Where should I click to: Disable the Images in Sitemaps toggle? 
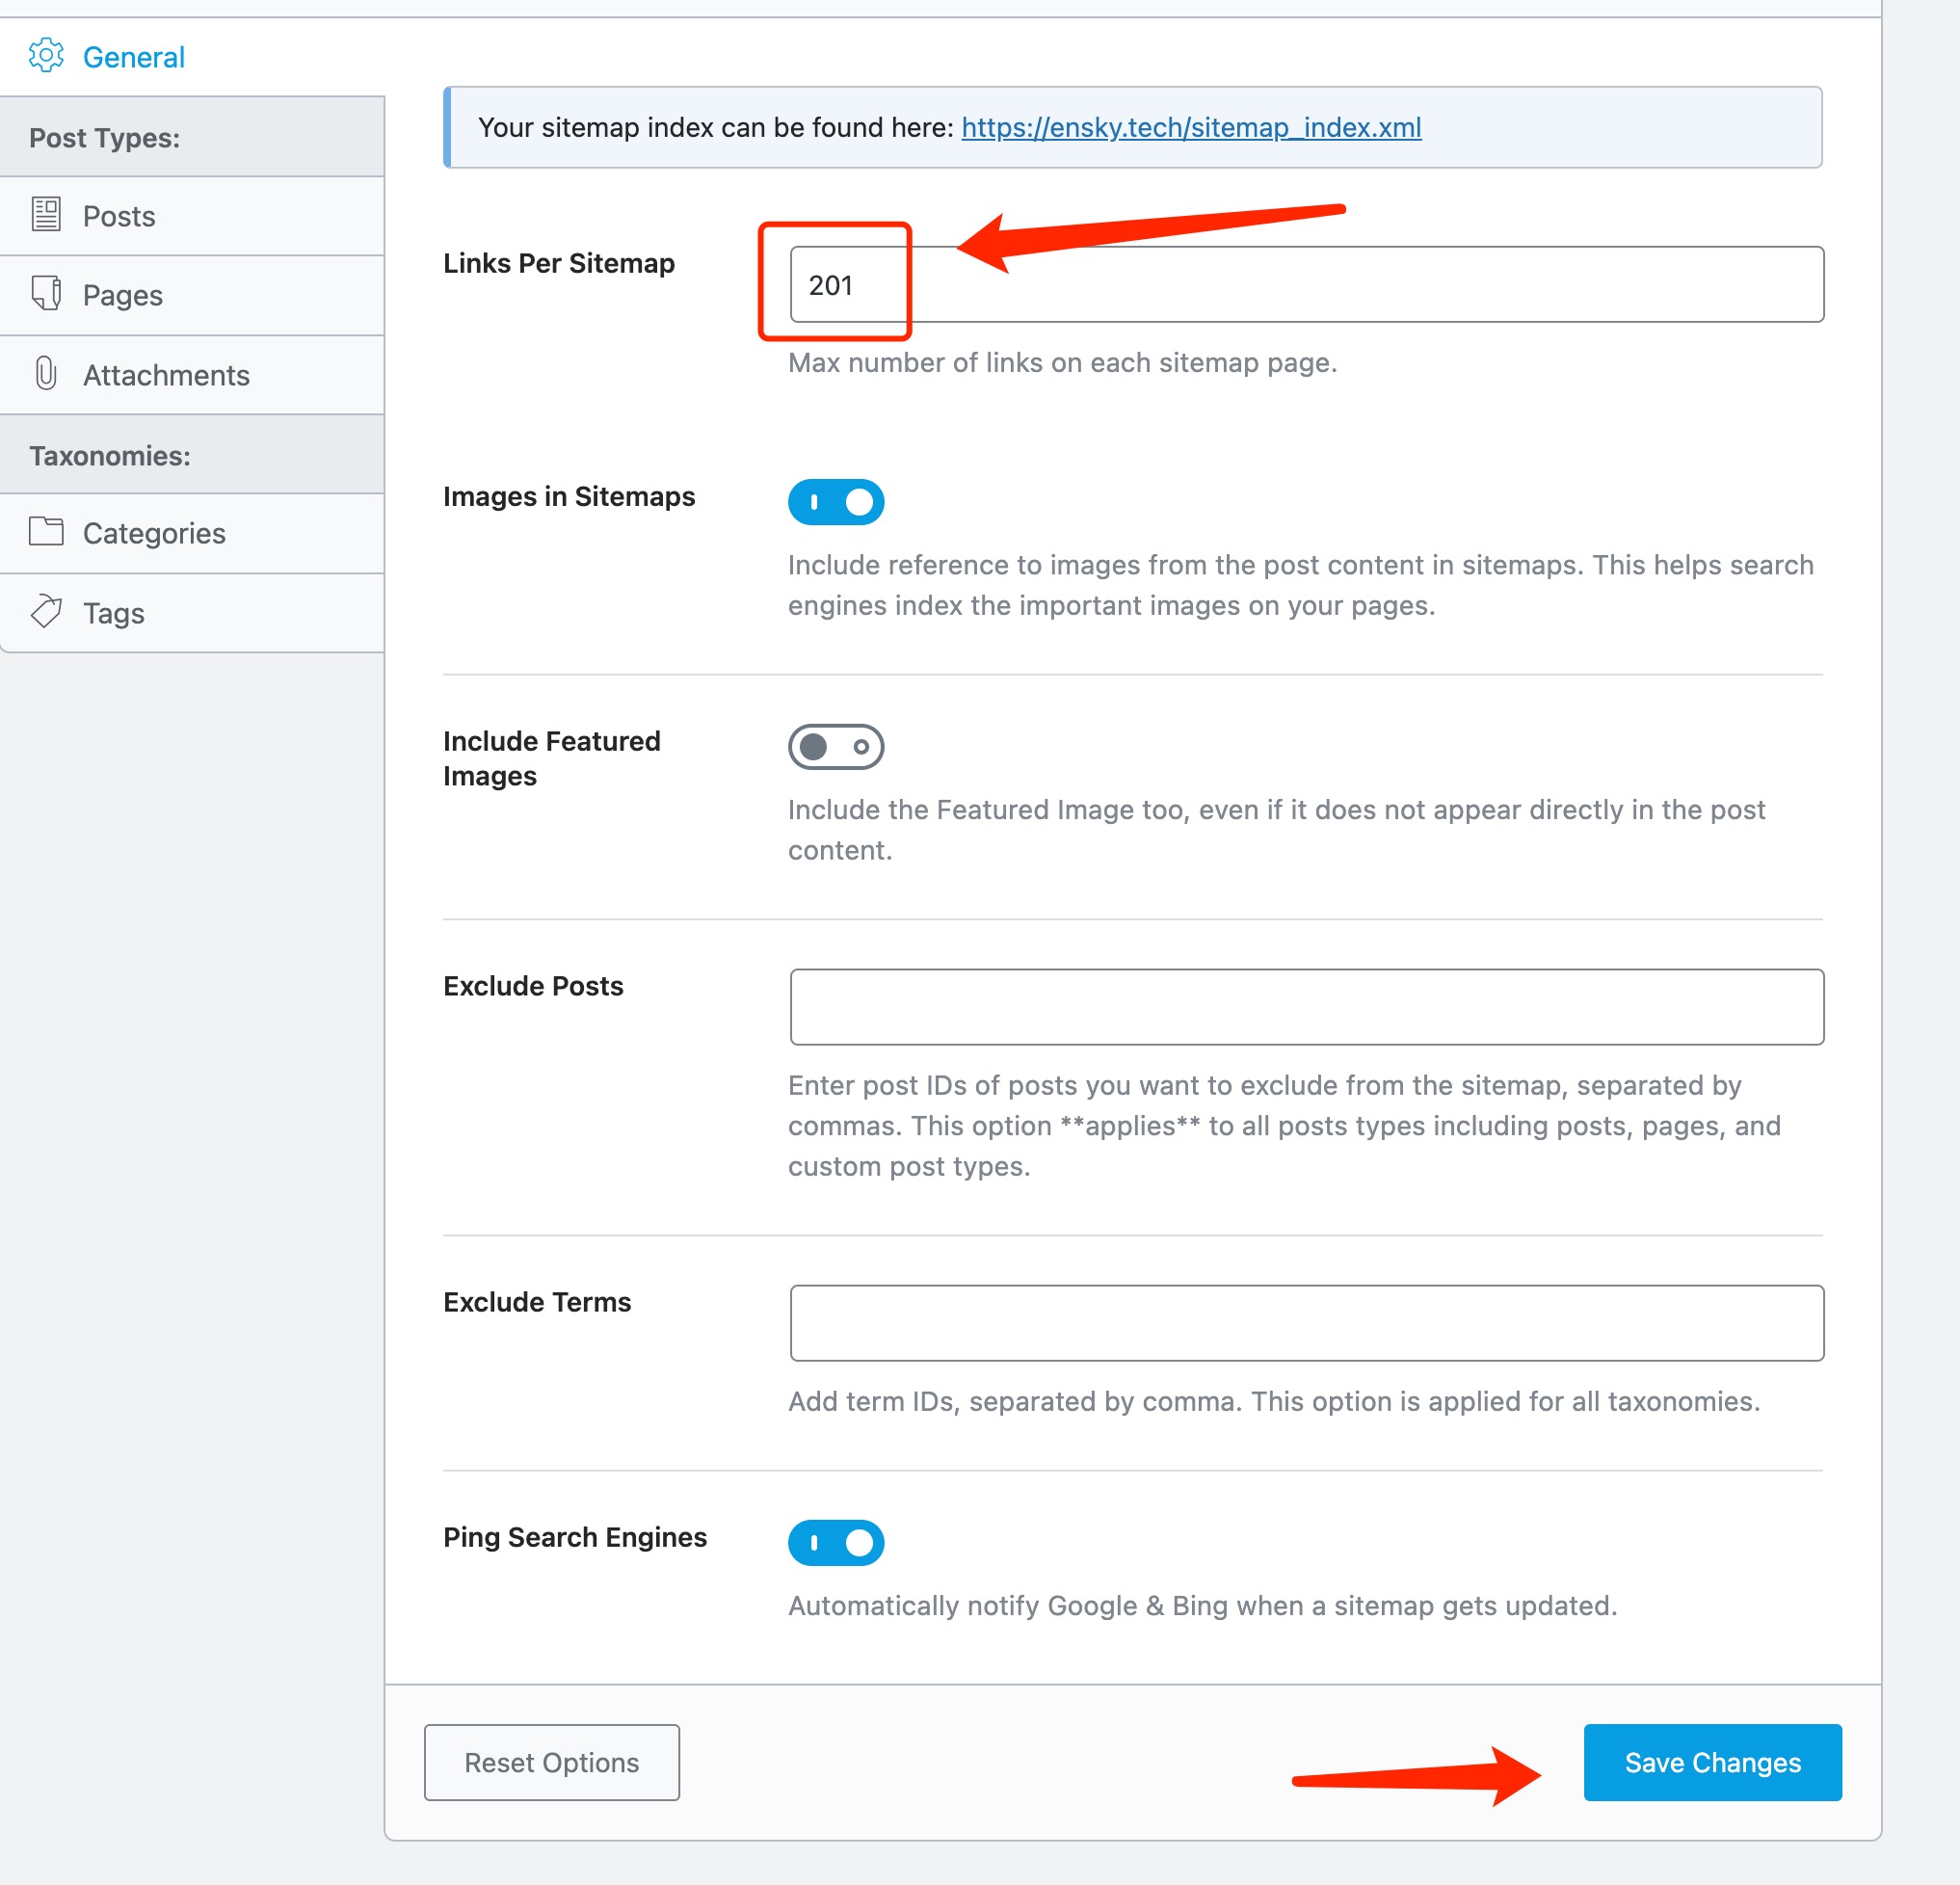(x=836, y=501)
